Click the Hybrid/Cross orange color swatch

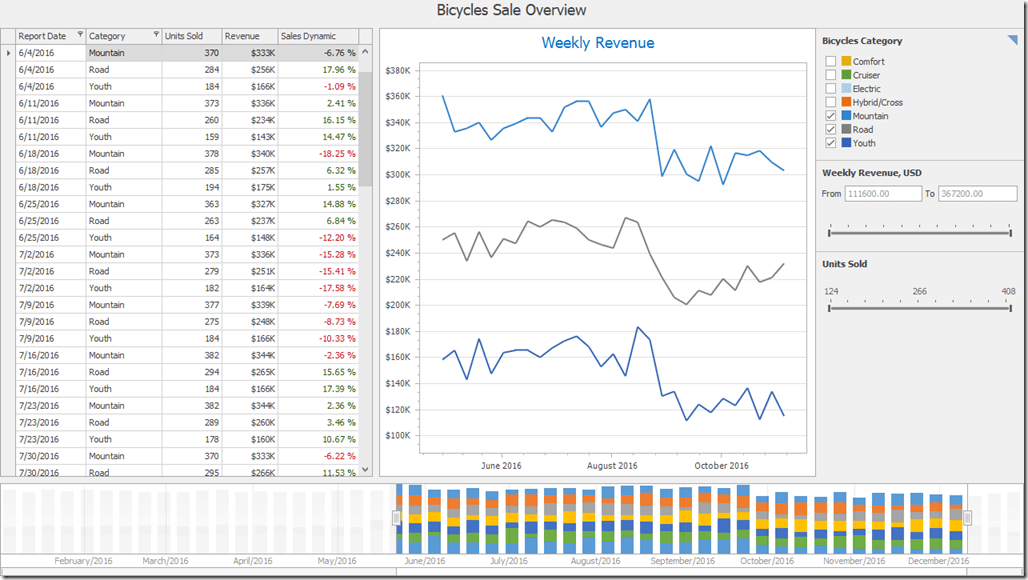846,102
